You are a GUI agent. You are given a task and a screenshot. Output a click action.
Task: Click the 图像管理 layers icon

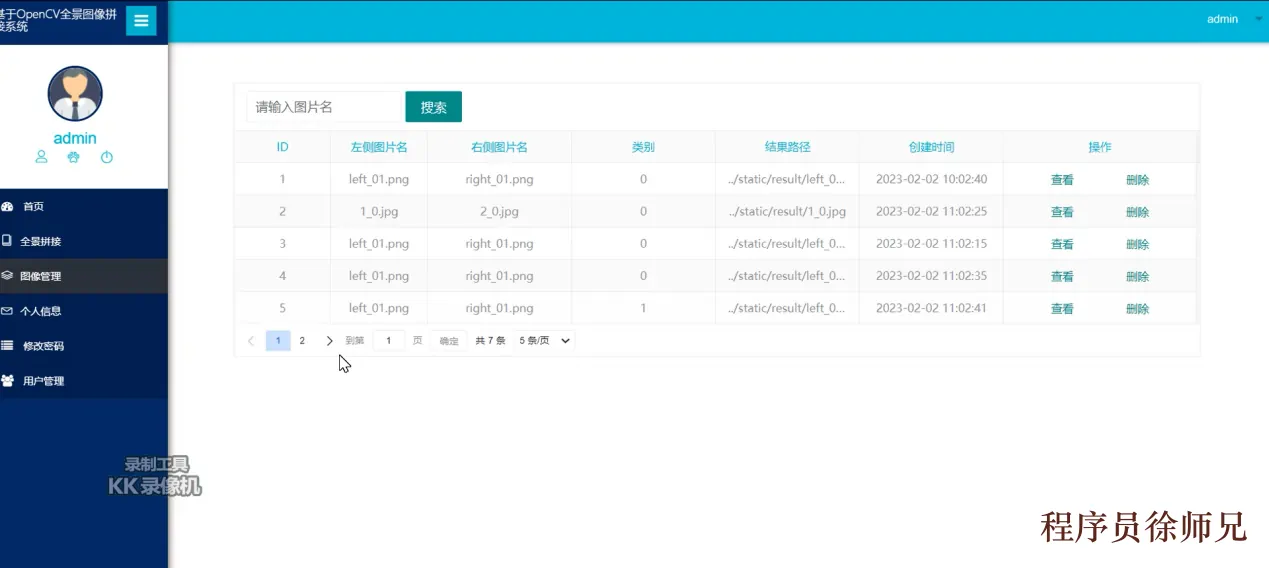point(7,276)
